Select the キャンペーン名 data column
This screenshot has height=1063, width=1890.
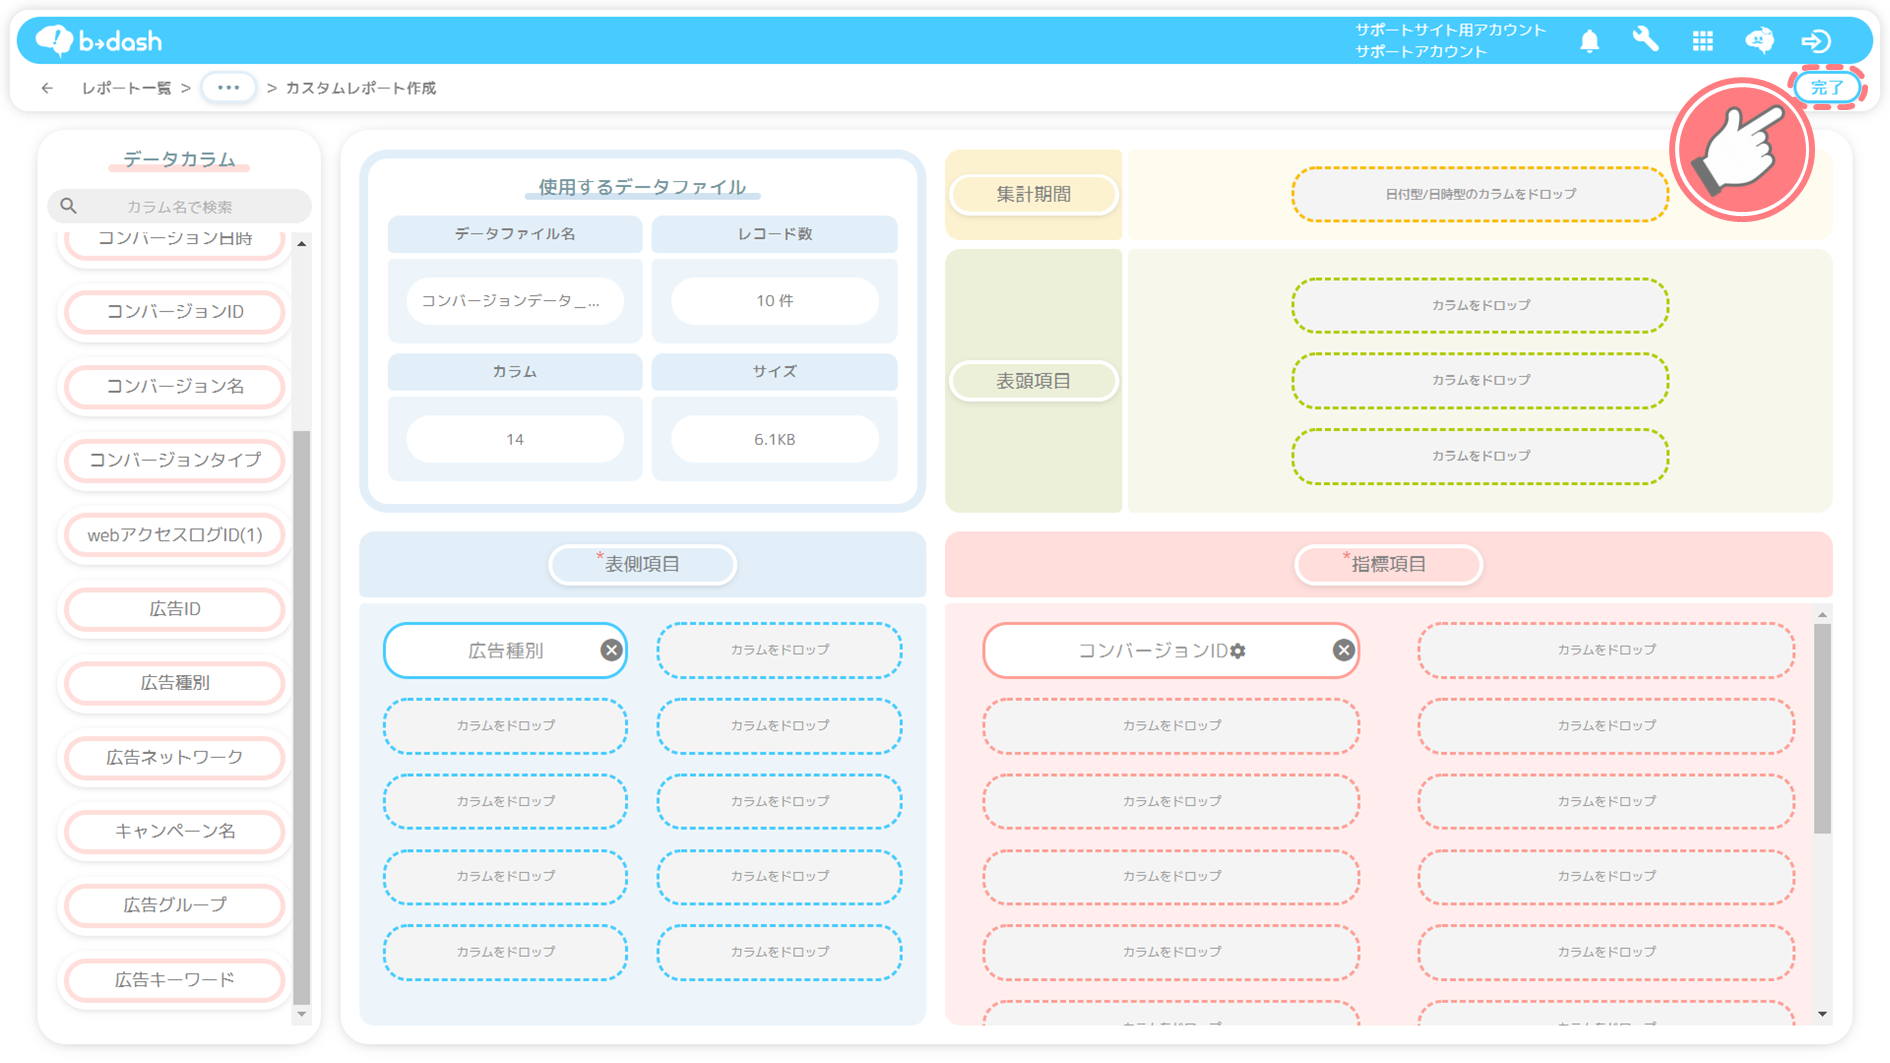[175, 831]
